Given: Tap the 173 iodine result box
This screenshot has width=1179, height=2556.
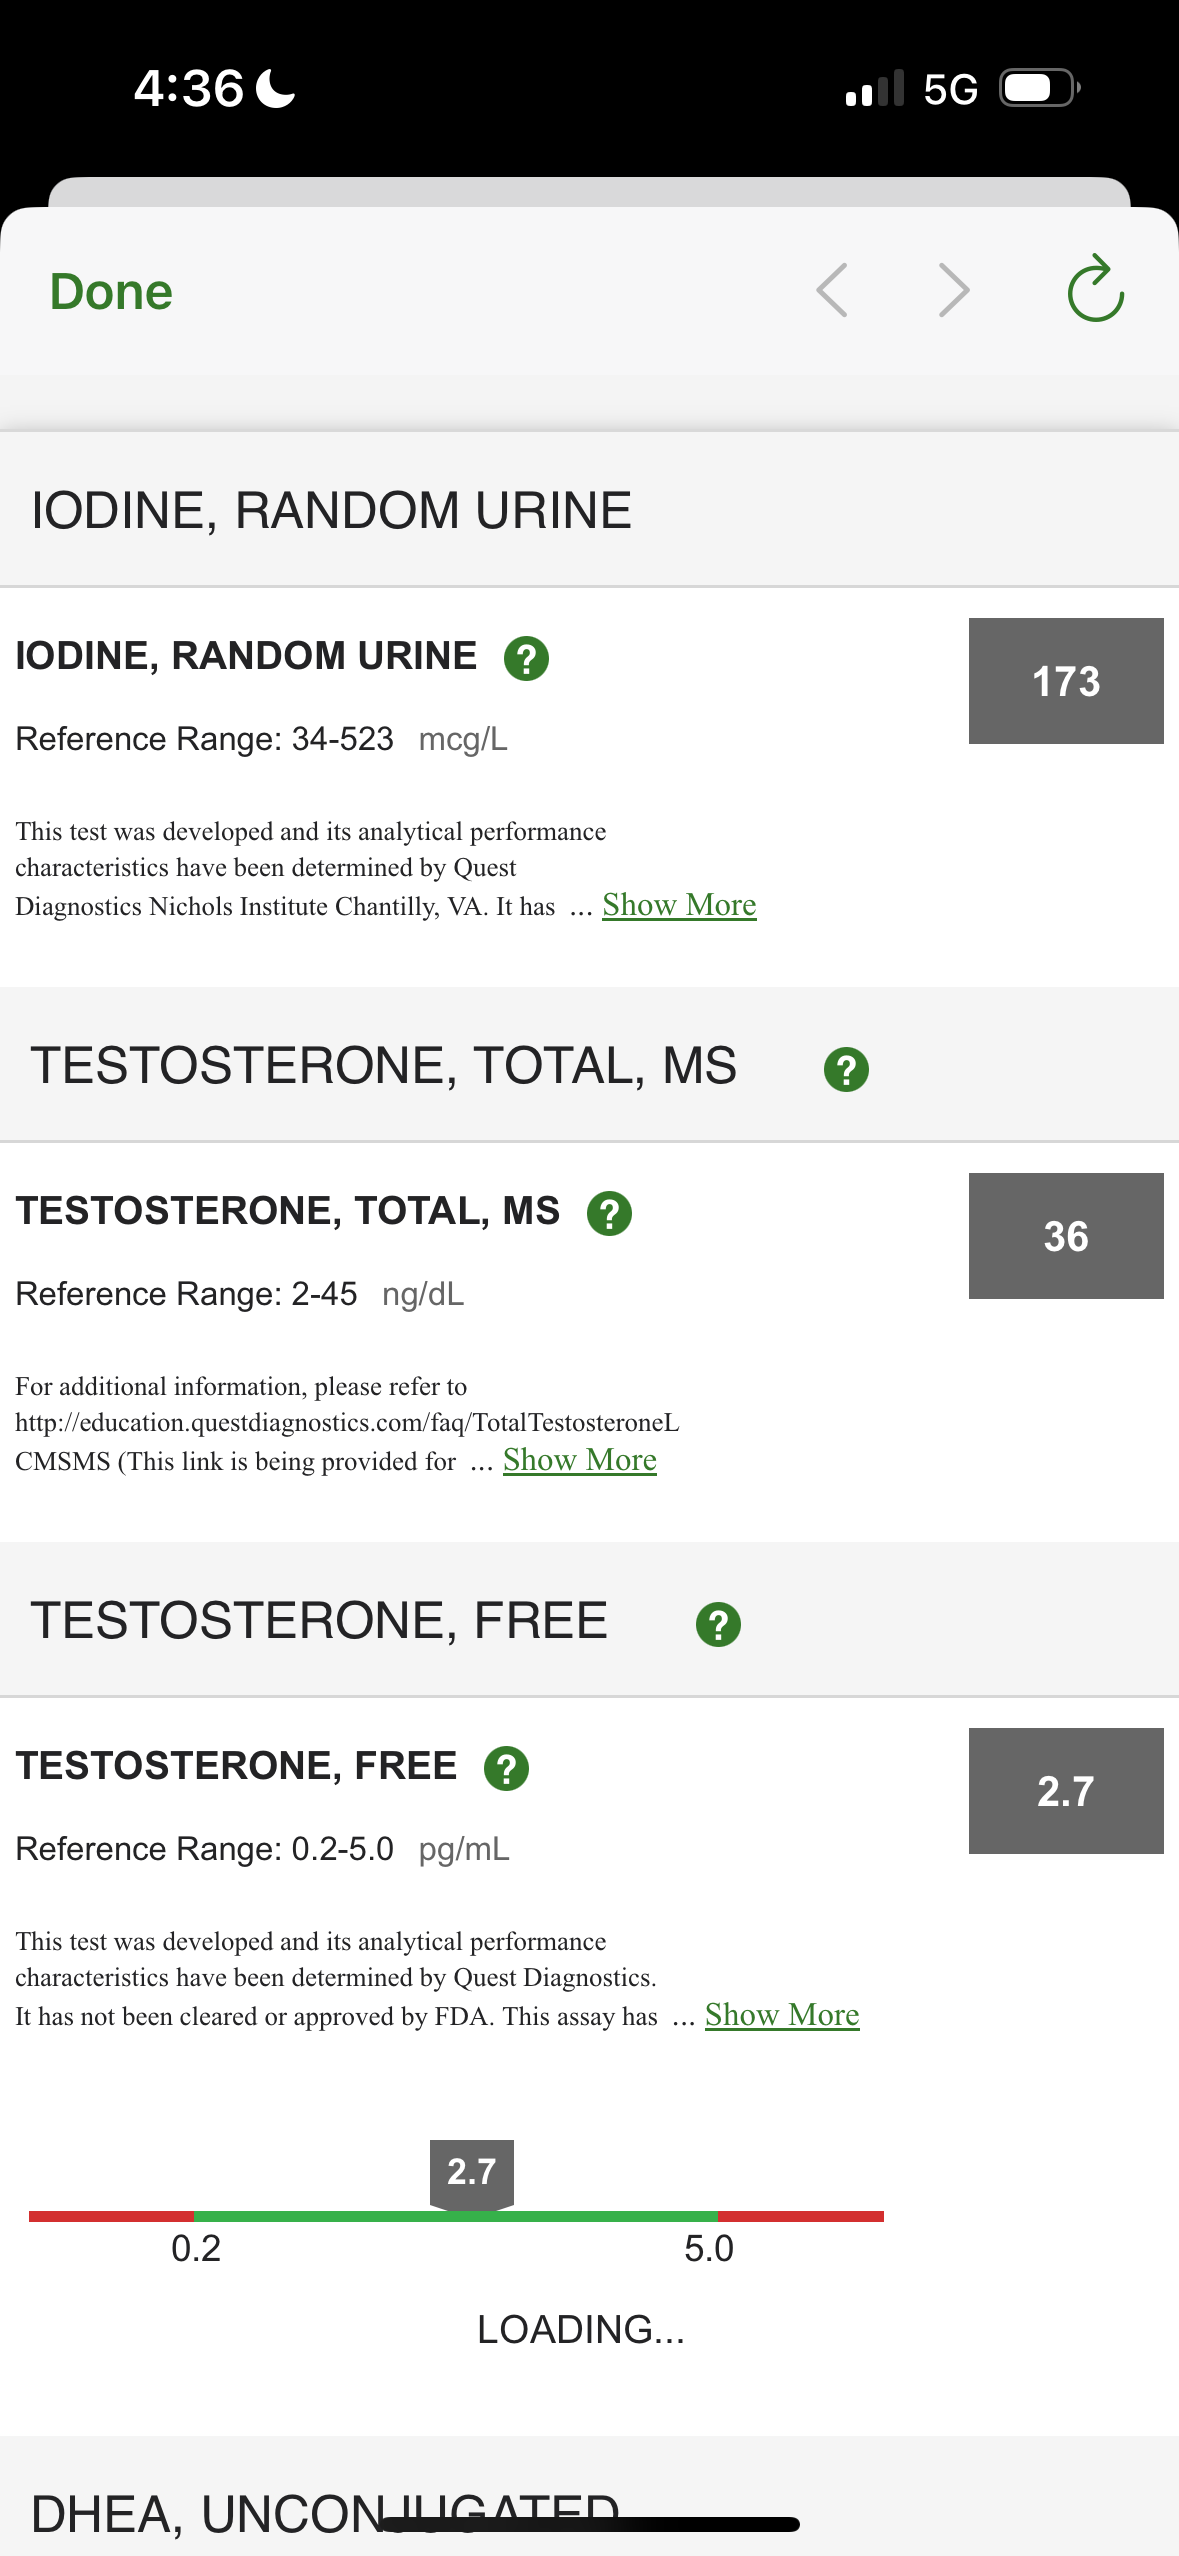Looking at the screenshot, I should (1065, 681).
